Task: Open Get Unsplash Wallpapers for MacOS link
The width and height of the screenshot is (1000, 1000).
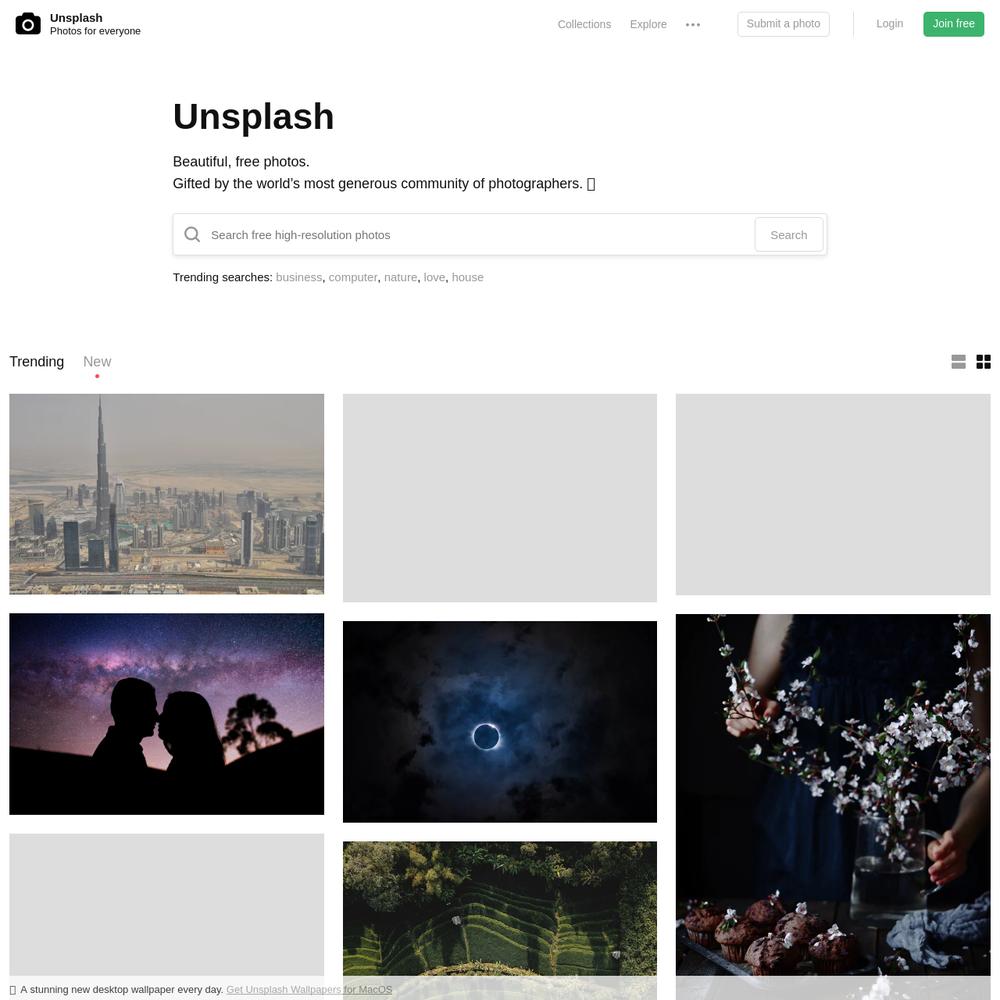Action: [309, 989]
